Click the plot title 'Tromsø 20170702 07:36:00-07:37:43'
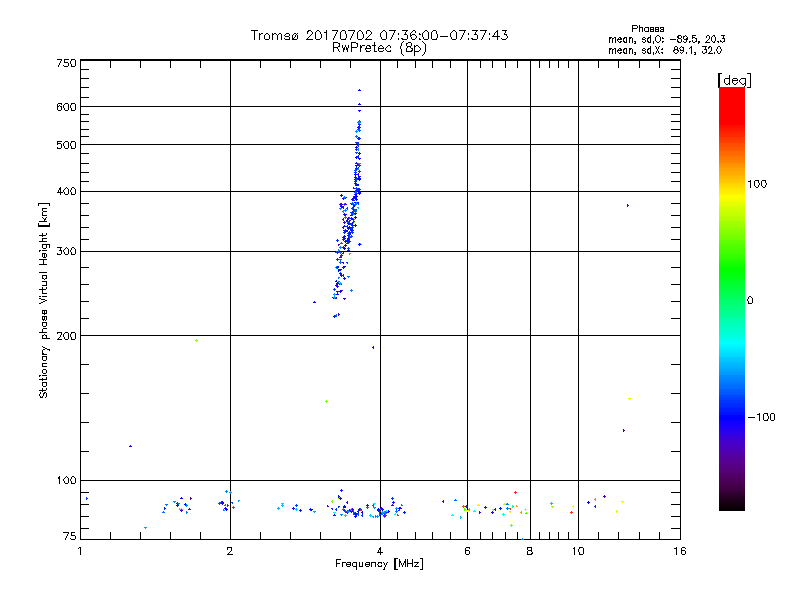Viewport: 800px width, 600px height. (x=379, y=35)
